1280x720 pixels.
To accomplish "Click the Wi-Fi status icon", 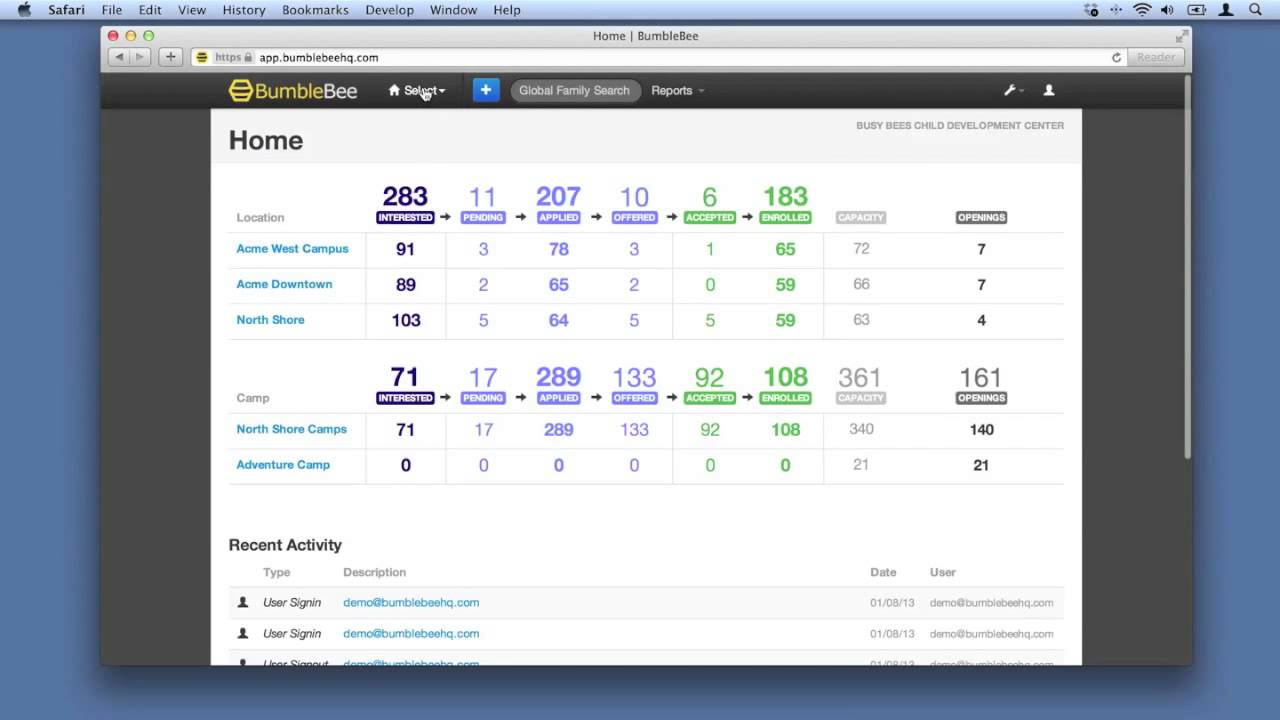I will 1142,10.
